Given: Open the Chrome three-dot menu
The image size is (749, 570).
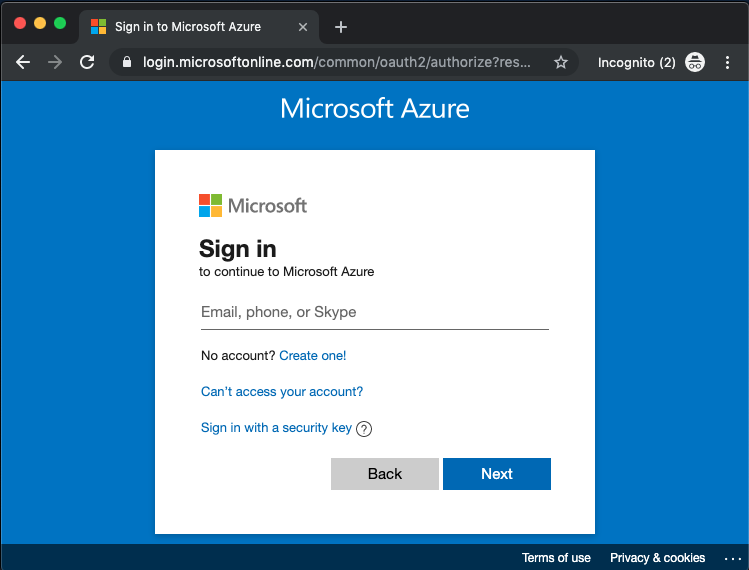Looking at the screenshot, I should 727,62.
